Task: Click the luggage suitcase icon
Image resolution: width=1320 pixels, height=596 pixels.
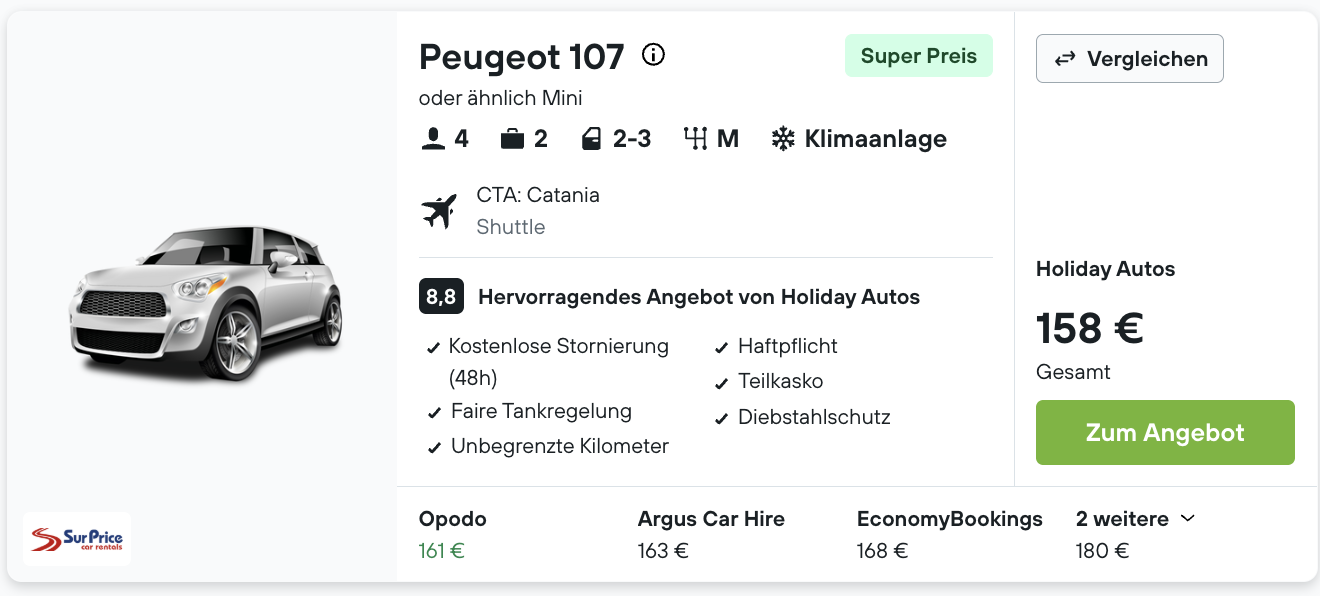Action: point(512,139)
